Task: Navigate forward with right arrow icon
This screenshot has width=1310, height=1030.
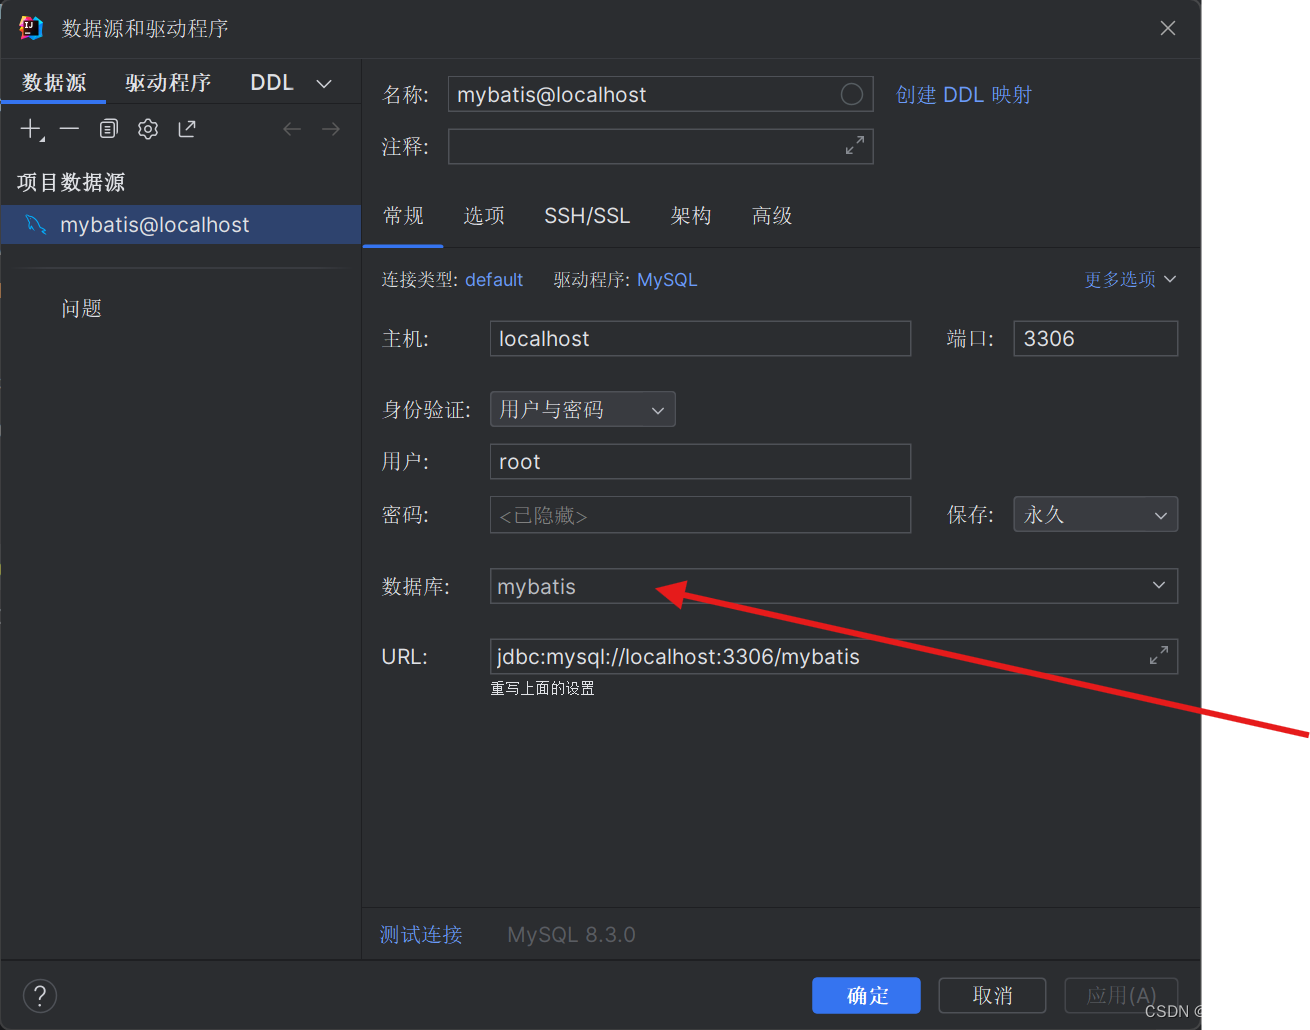Action: click(331, 129)
